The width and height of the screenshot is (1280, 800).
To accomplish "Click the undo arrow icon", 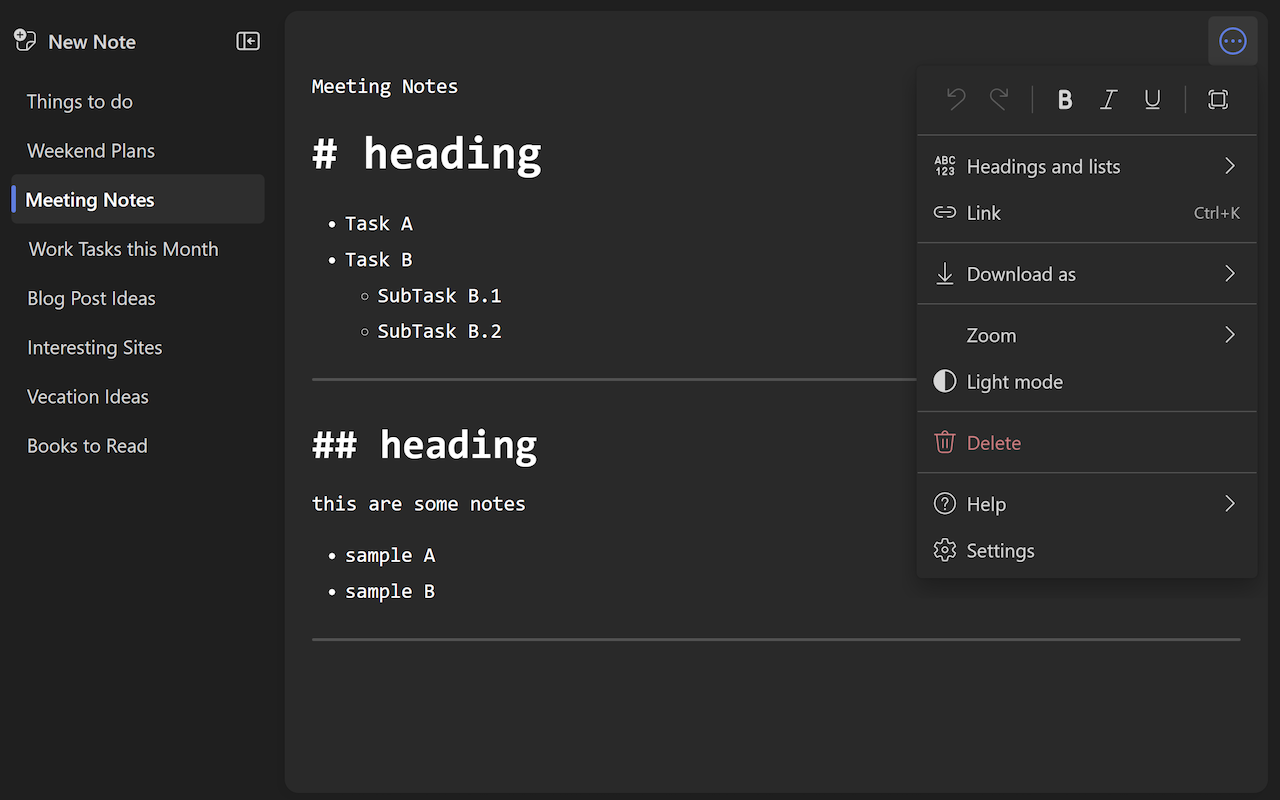I will [956, 99].
